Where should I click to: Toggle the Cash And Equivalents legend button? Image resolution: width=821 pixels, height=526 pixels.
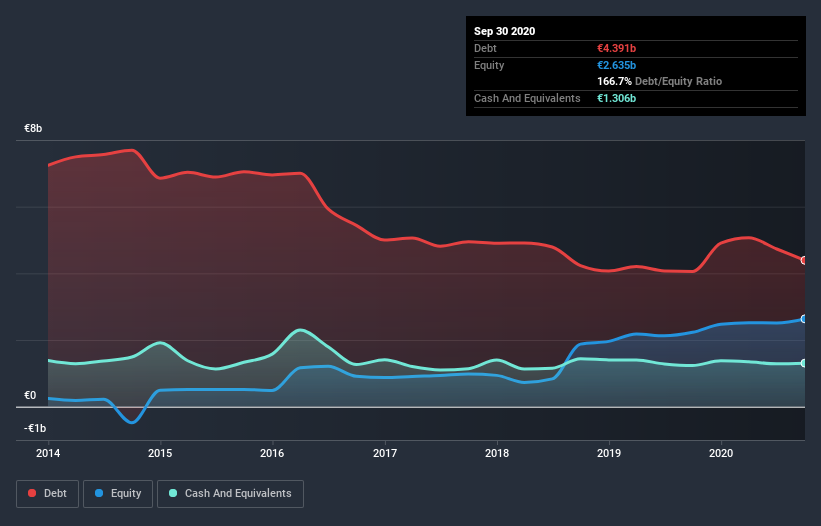[230, 494]
